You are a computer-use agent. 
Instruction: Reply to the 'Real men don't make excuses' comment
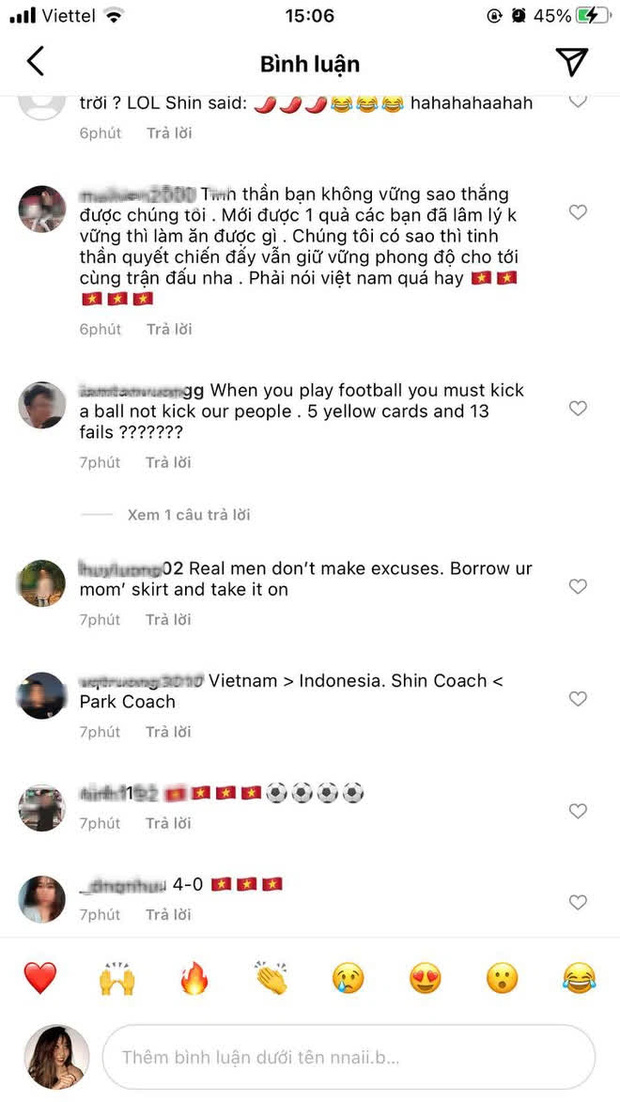tap(168, 620)
